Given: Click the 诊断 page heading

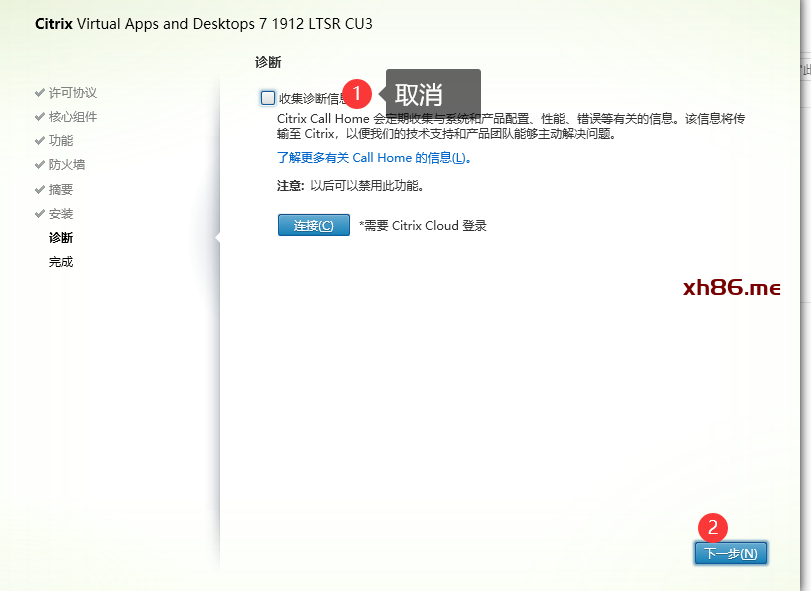Looking at the screenshot, I should click(268, 63).
